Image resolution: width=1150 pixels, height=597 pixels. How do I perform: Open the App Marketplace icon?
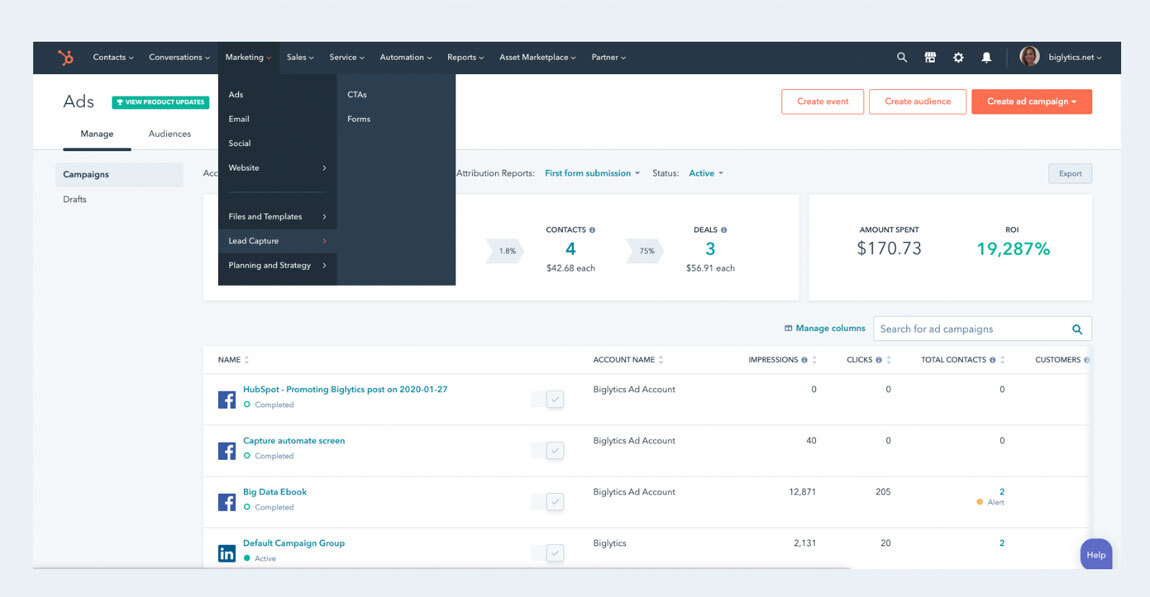pyautogui.click(x=929, y=57)
